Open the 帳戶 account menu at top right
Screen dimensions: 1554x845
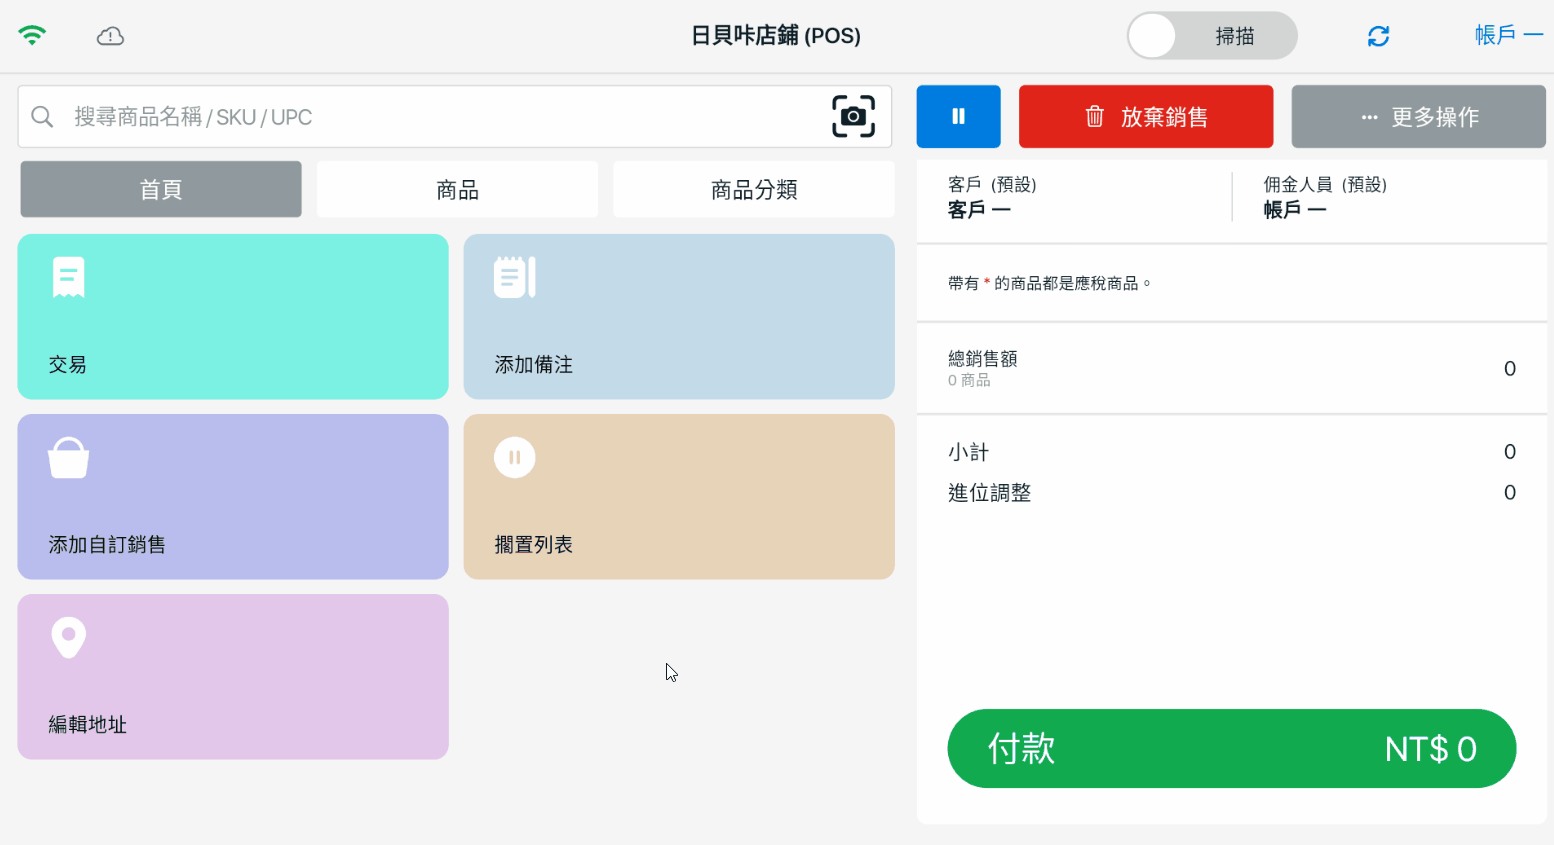coord(1507,36)
